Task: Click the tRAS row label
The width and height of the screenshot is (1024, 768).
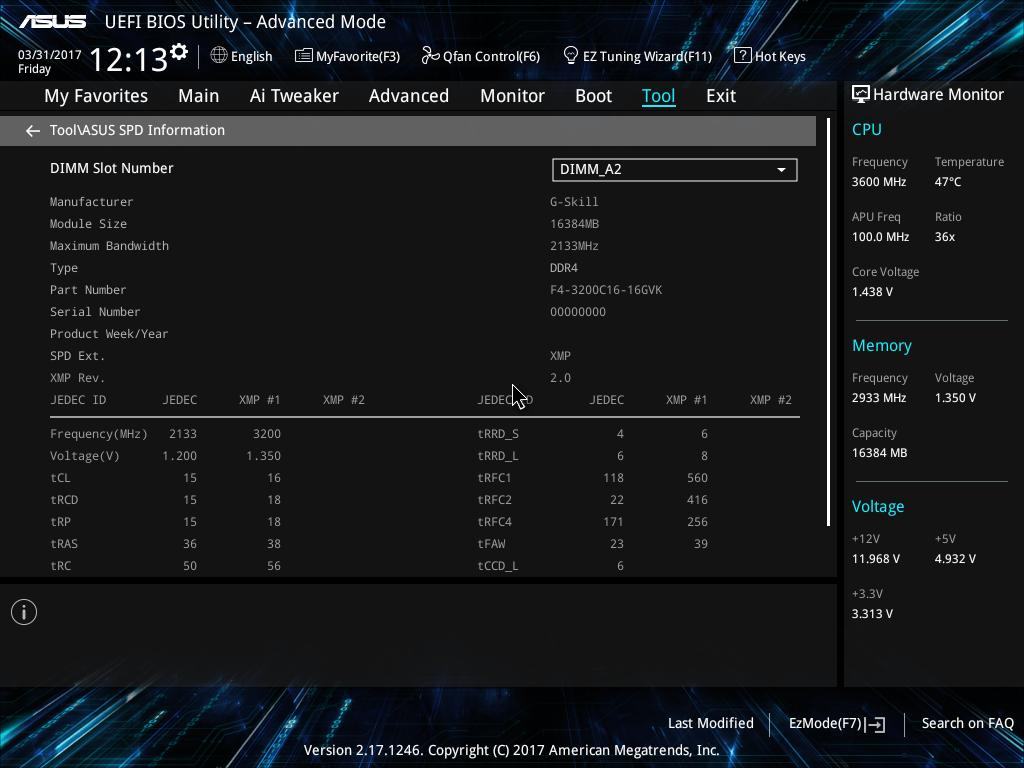Action: click(63, 544)
